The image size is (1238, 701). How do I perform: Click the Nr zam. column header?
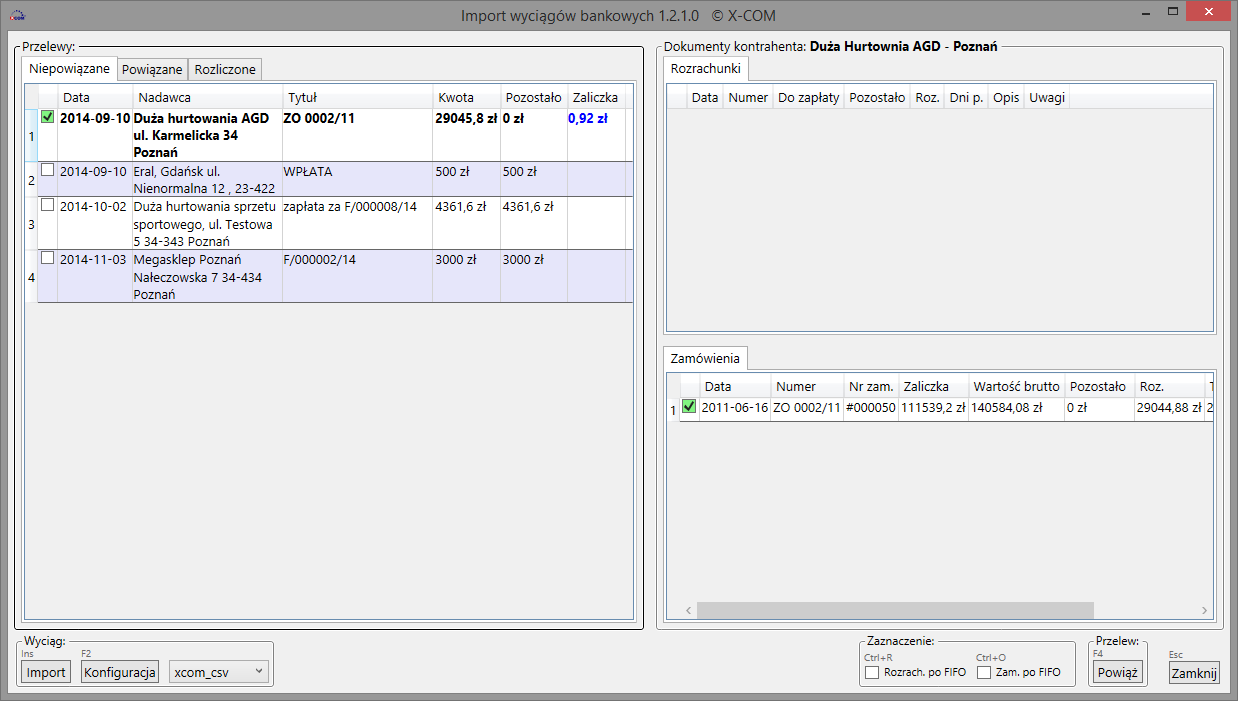click(x=871, y=386)
